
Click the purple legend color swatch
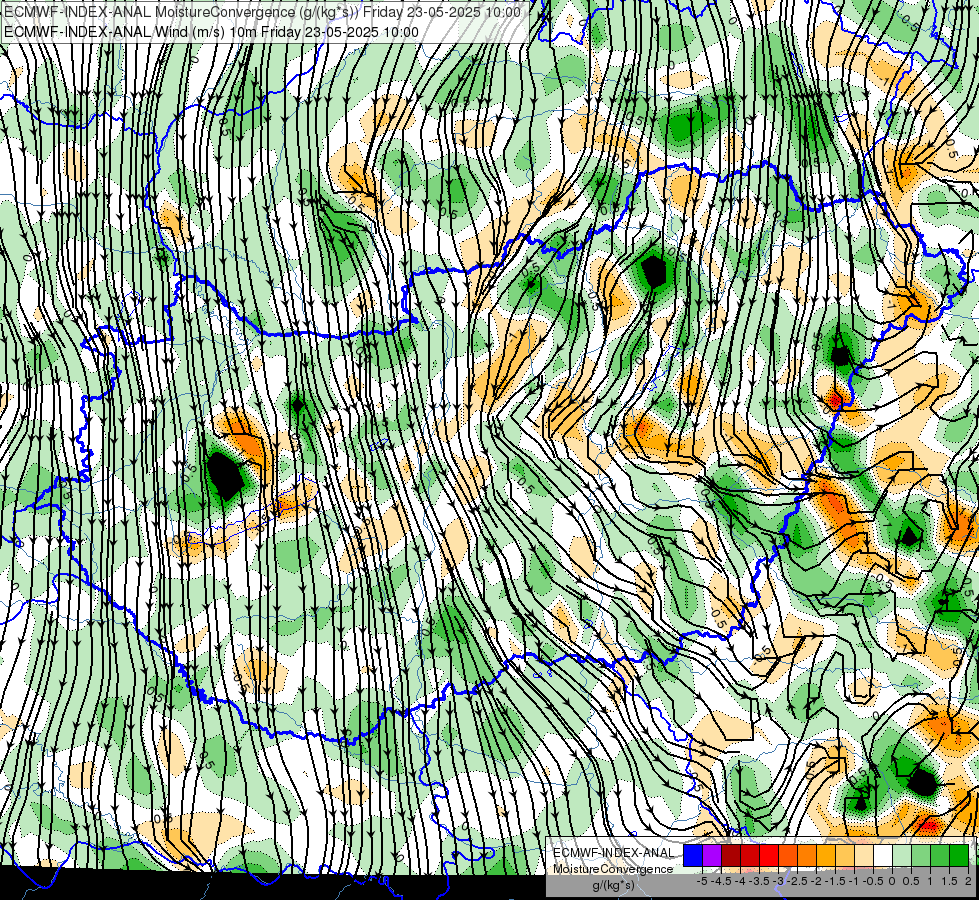pos(712,855)
